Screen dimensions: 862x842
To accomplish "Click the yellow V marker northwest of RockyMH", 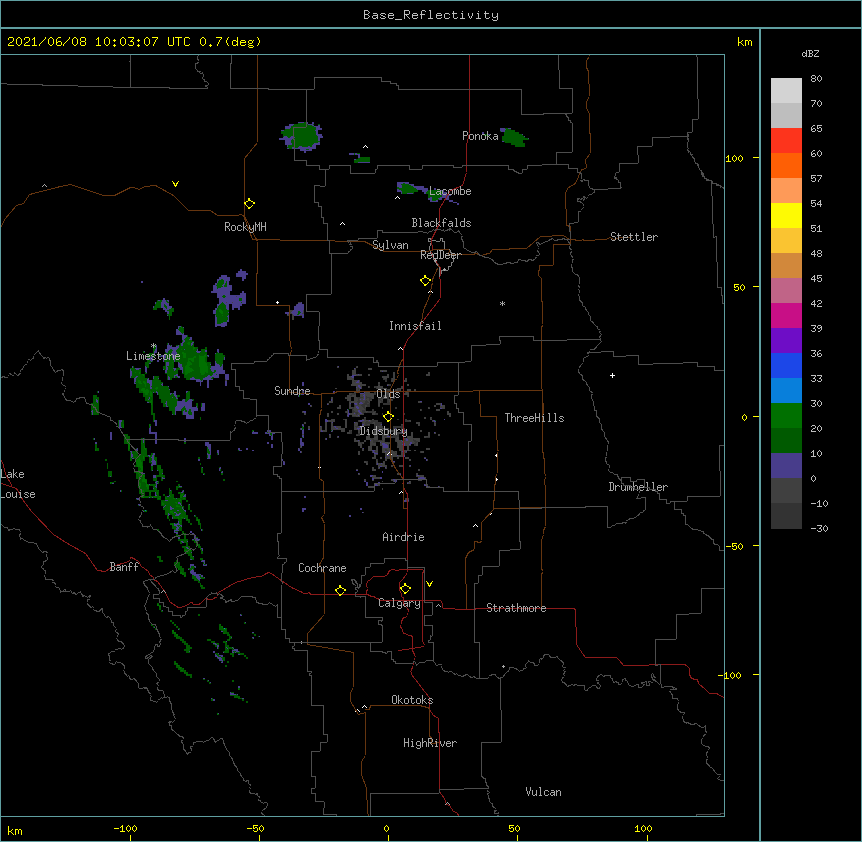I will pyautogui.click(x=175, y=184).
